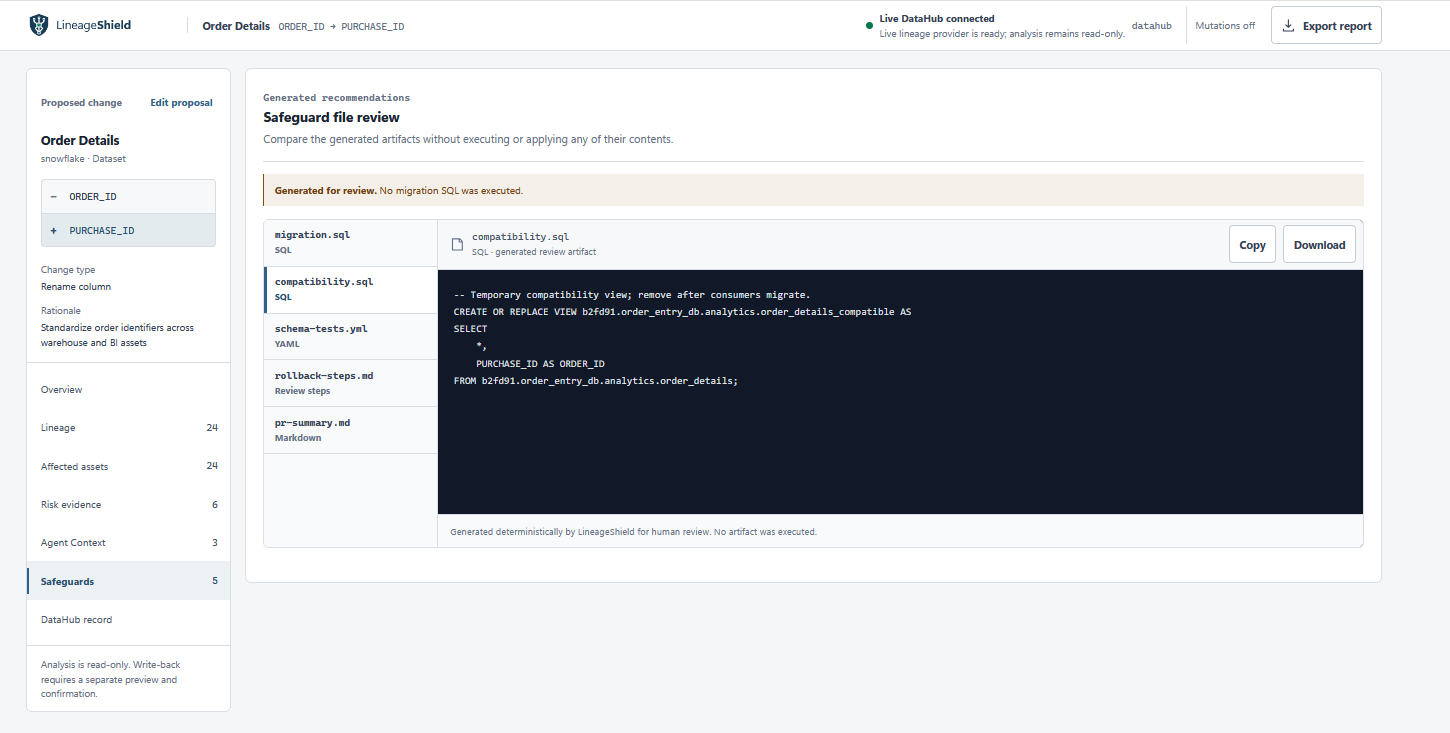The image size is (1450, 733).
Task: Click the FROM b2fd91.order_entry_db code line
Action: (595, 381)
